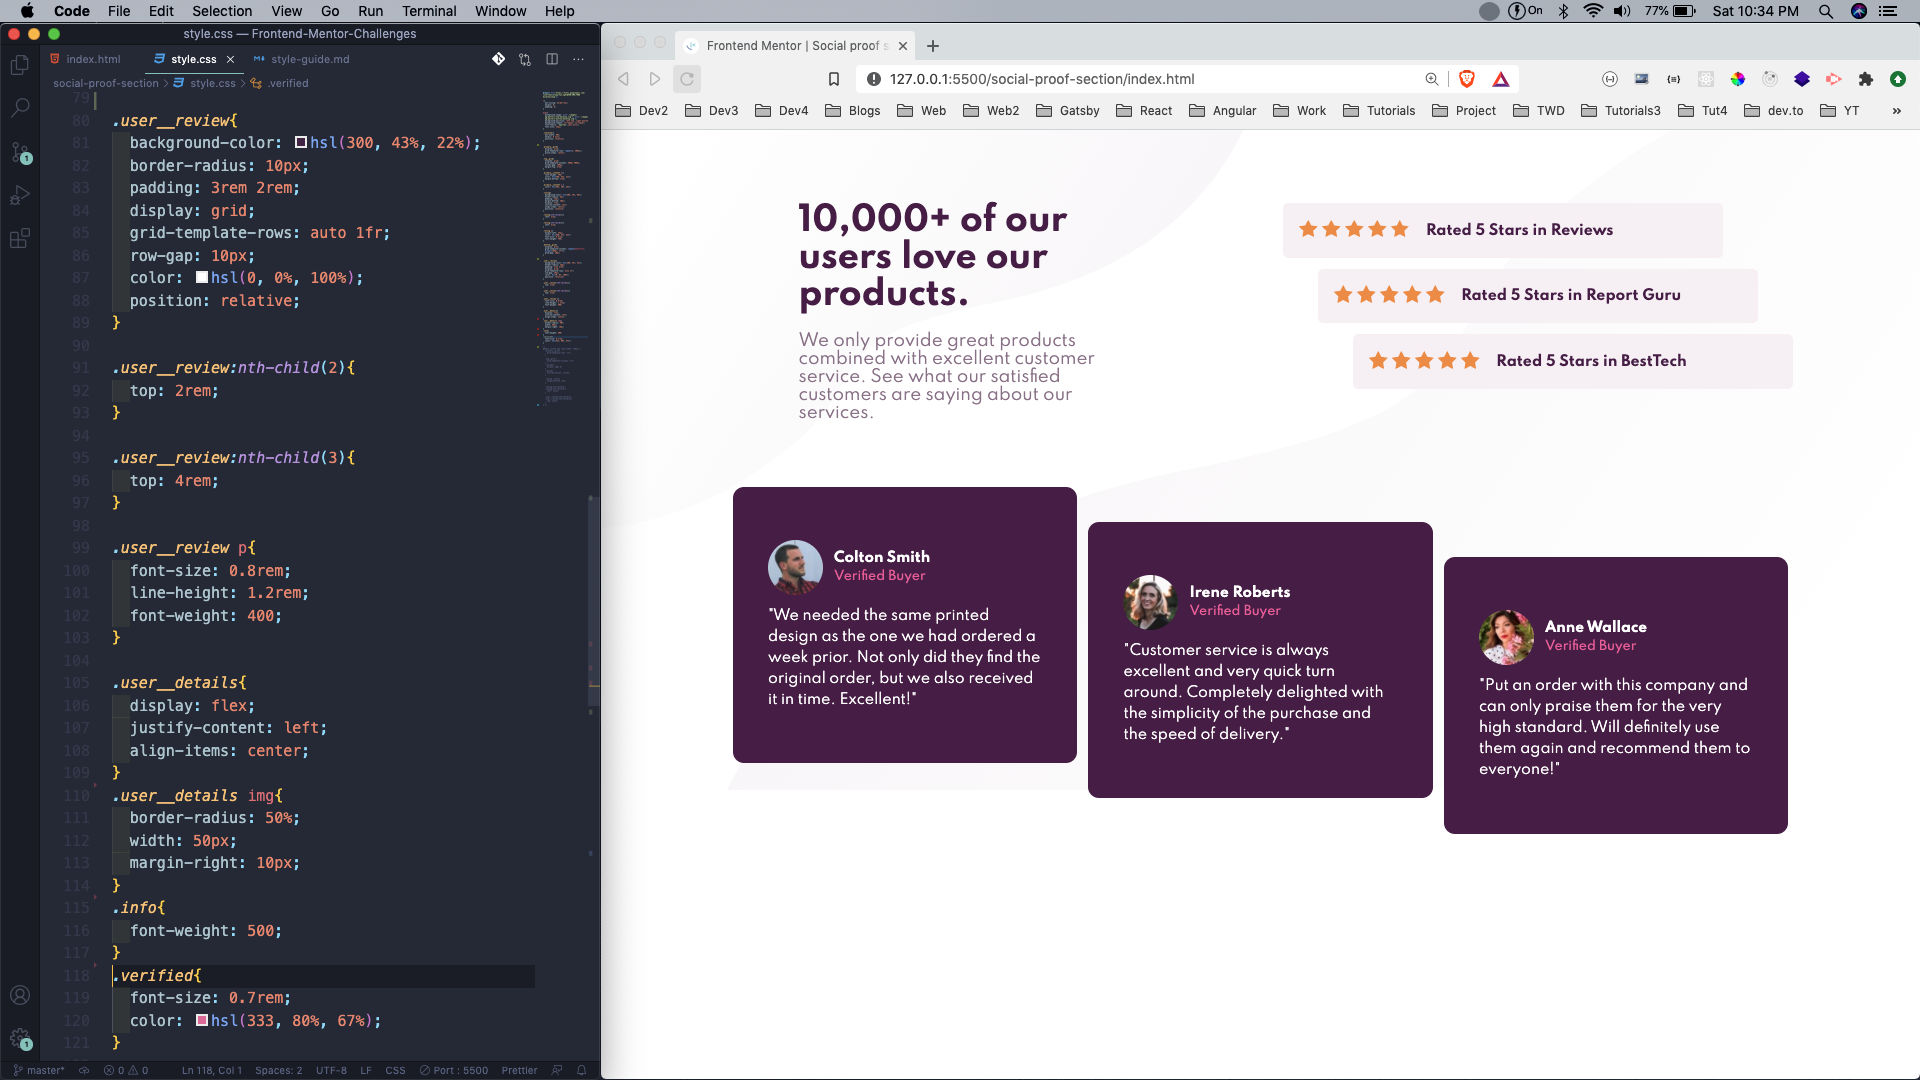Click Ln 118, Col 1 cursor position indicator

click(212, 1070)
